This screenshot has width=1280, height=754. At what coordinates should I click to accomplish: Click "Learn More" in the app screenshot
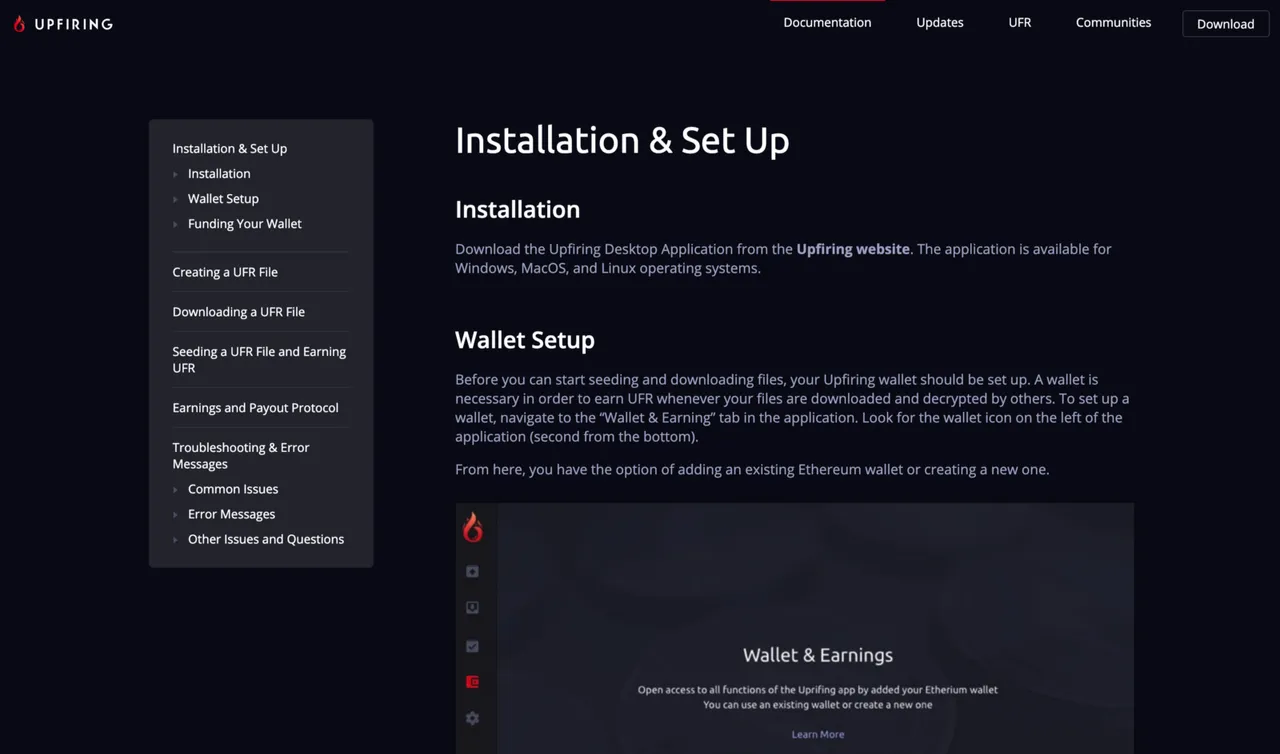(x=818, y=734)
